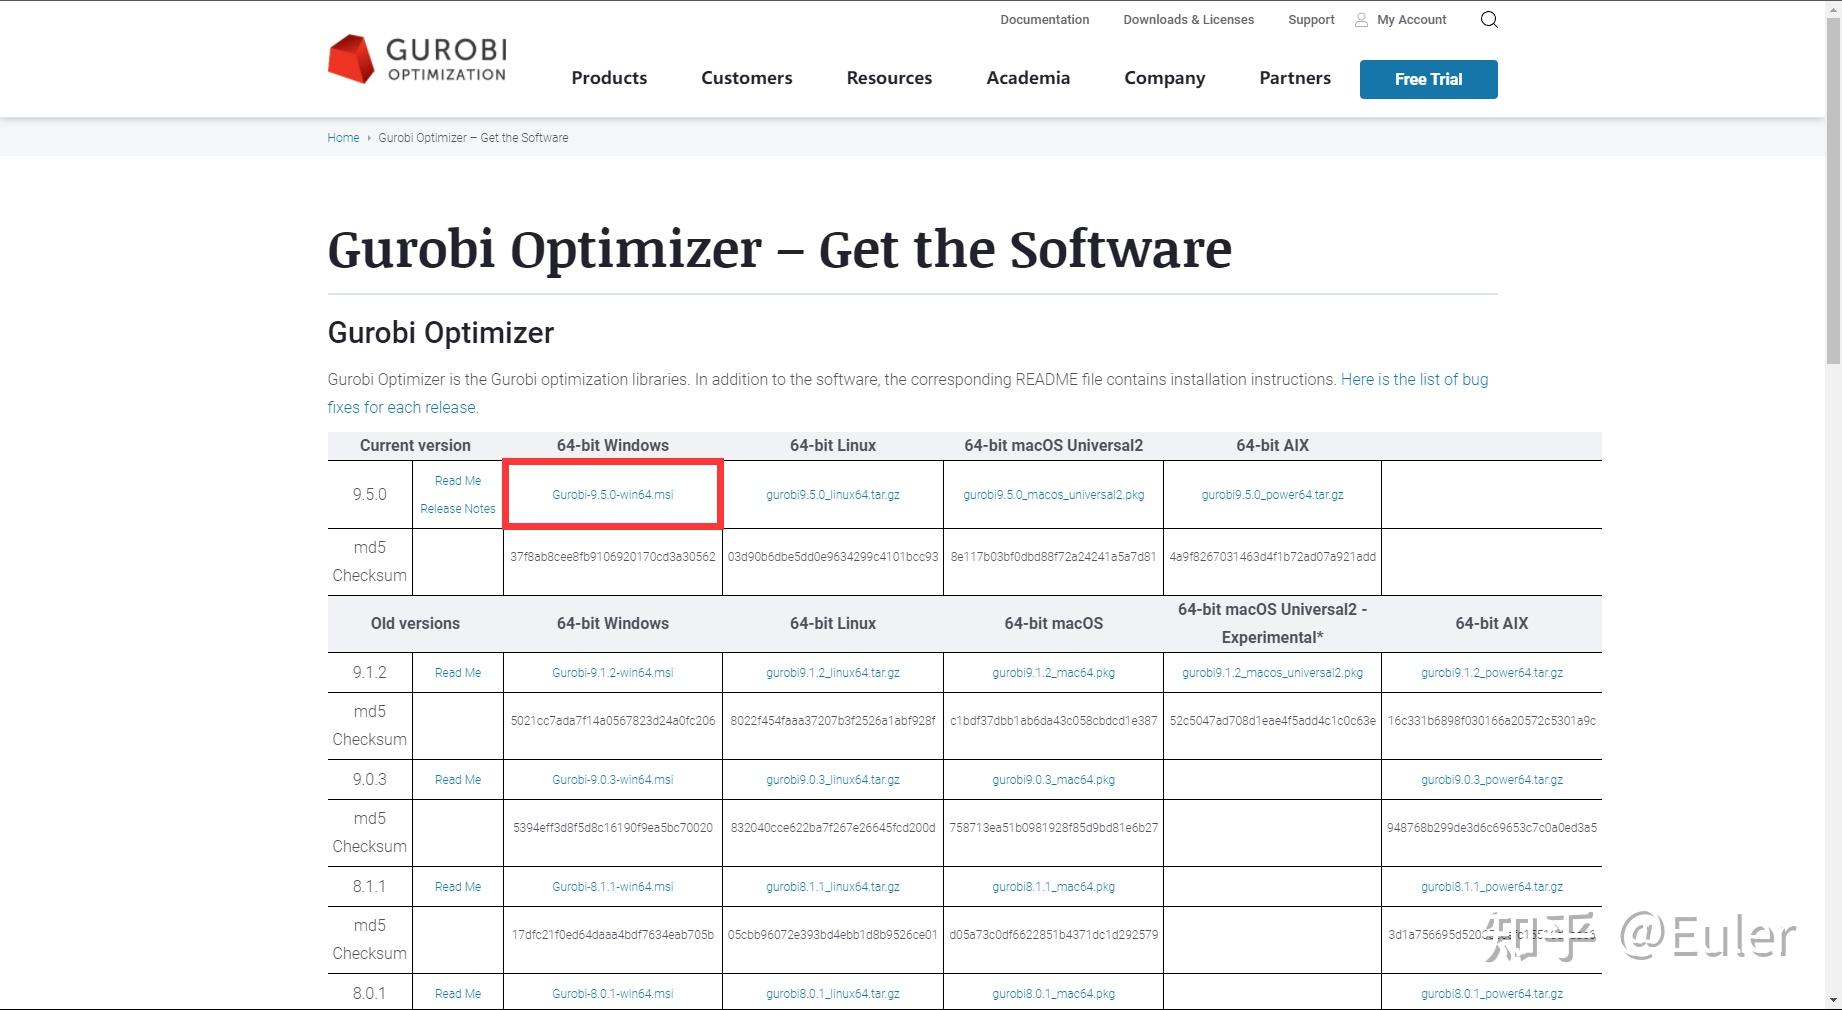This screenshot has height=1010, width=1842.
Task: Click the scrollbar down arrow
Action: [x=1833, y=1000]
